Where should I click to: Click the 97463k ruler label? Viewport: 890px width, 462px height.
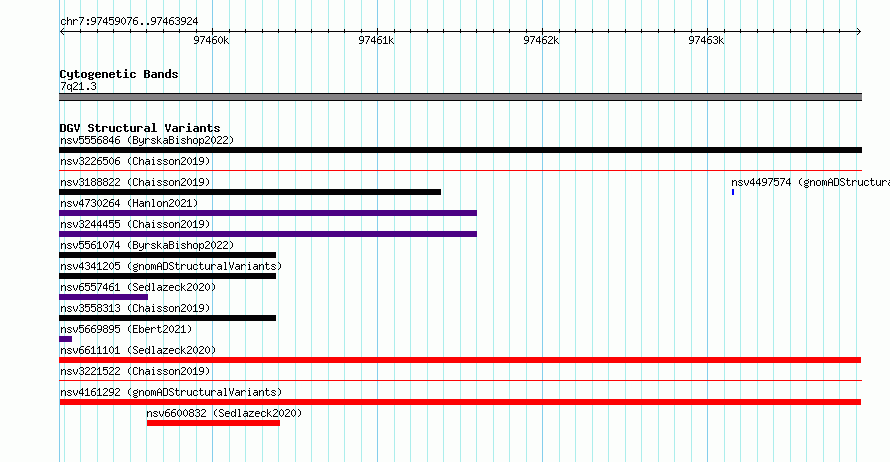[x=706, y=40]
